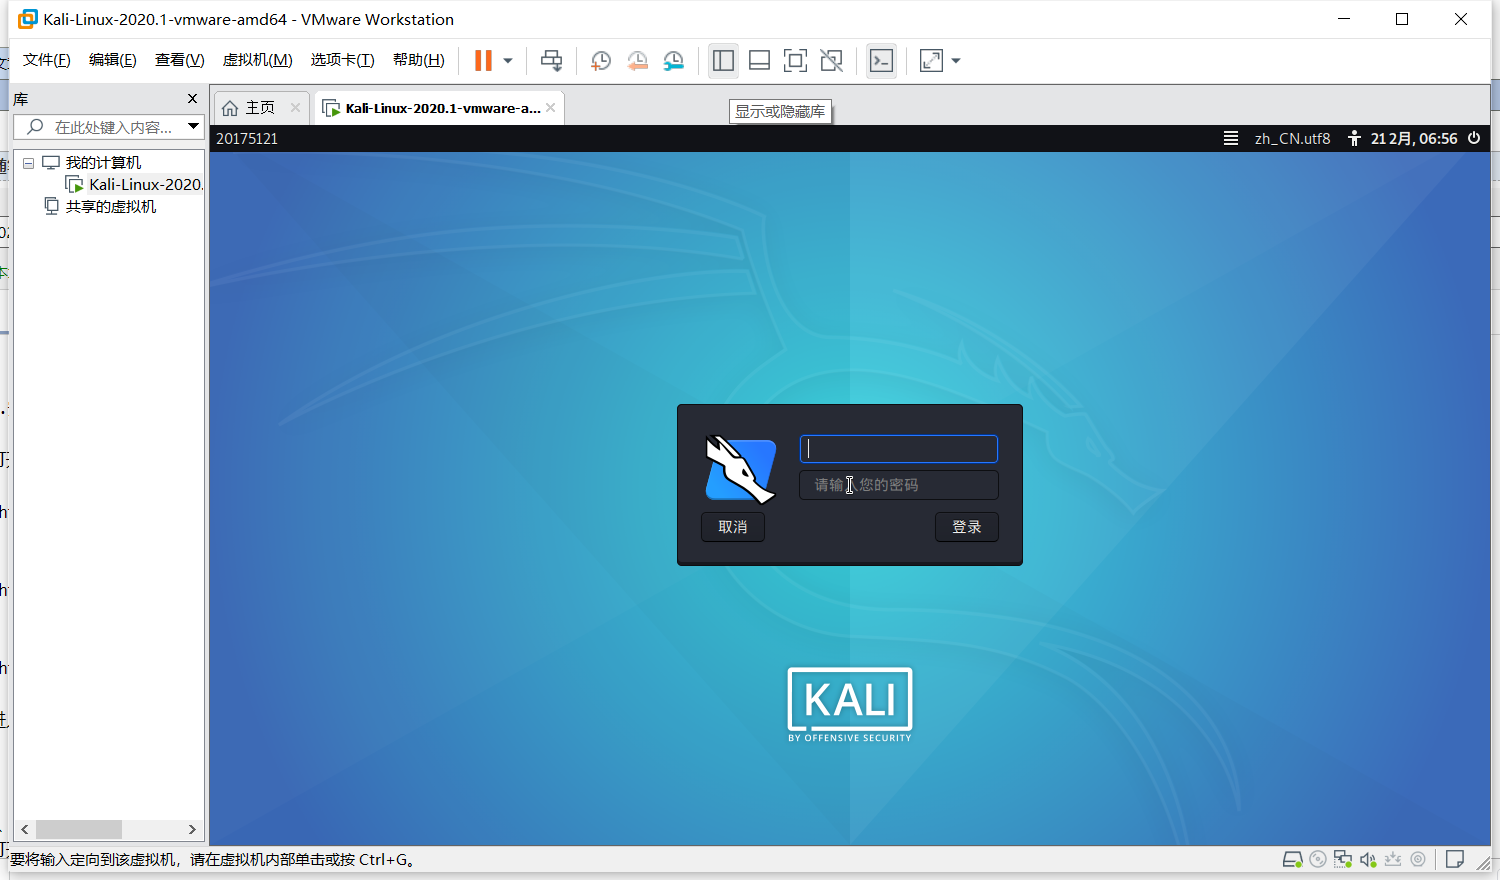Click the KALI logo on the login screen
The image size is (1500, 880).
click(850, 704)
